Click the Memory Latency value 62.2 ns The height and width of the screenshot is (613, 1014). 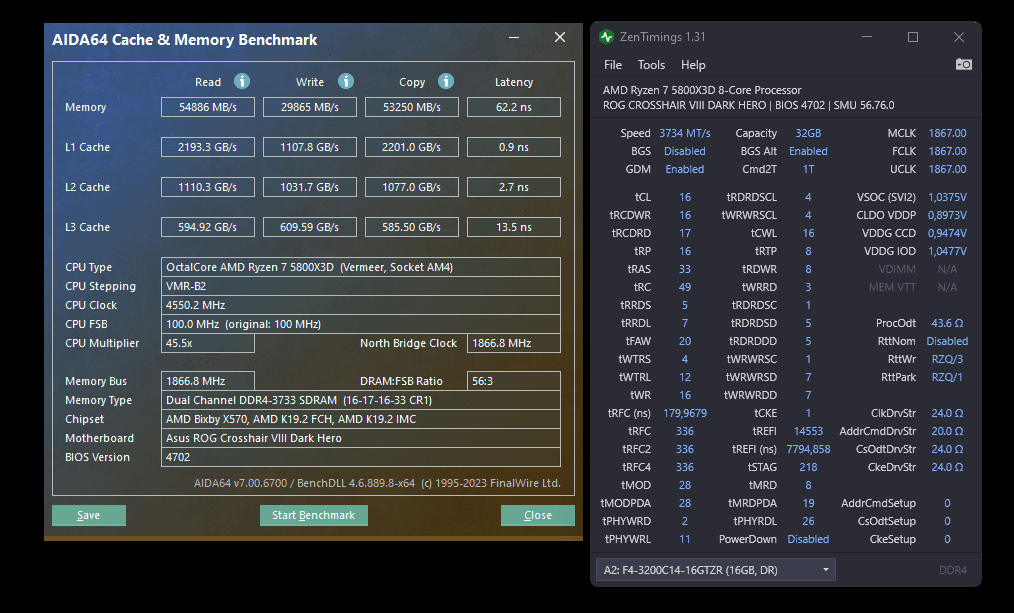pos(514,107)
